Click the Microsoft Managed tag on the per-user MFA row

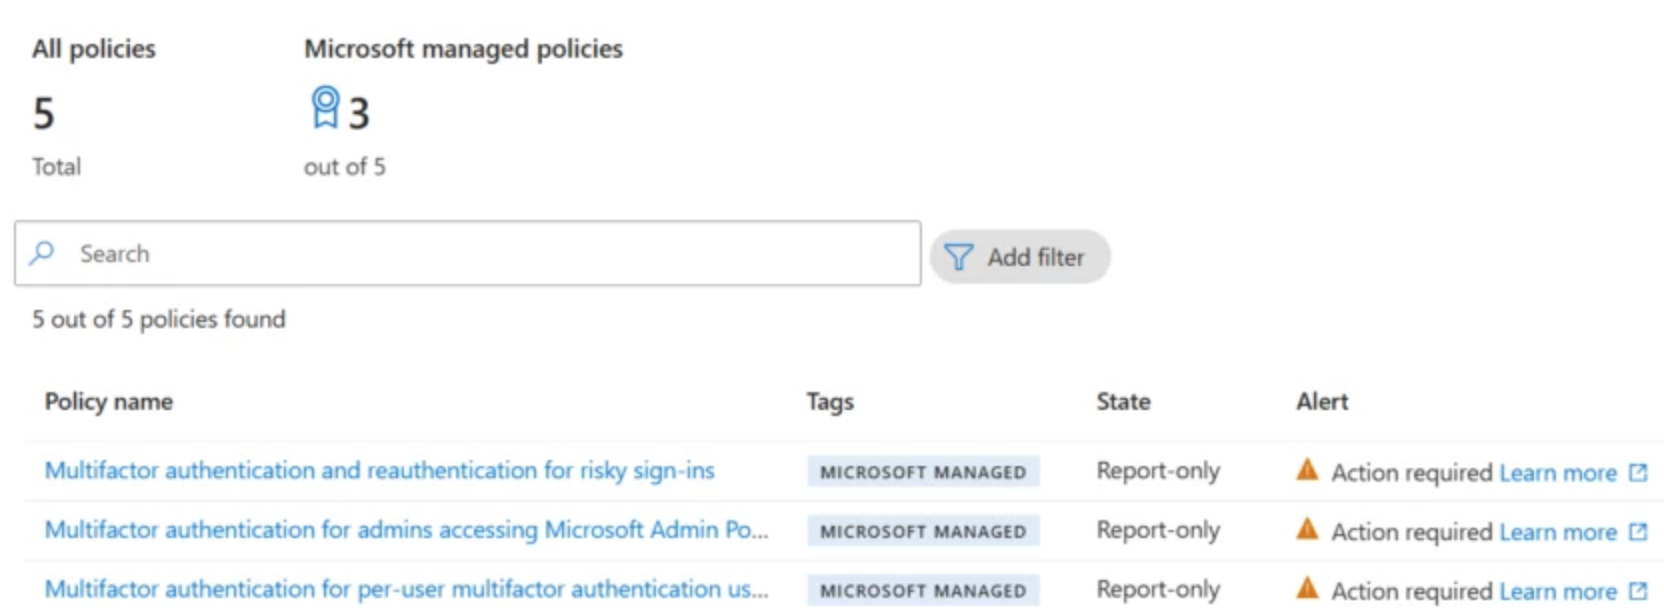click(923, 591)
